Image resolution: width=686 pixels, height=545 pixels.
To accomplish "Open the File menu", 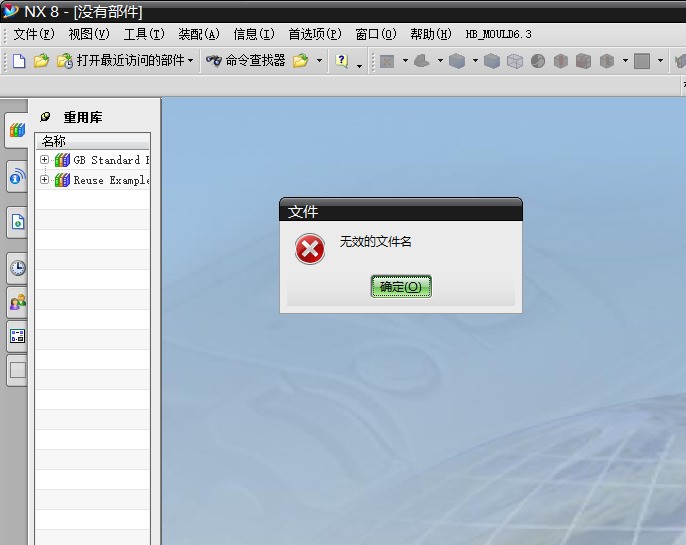I will (34, 34).
